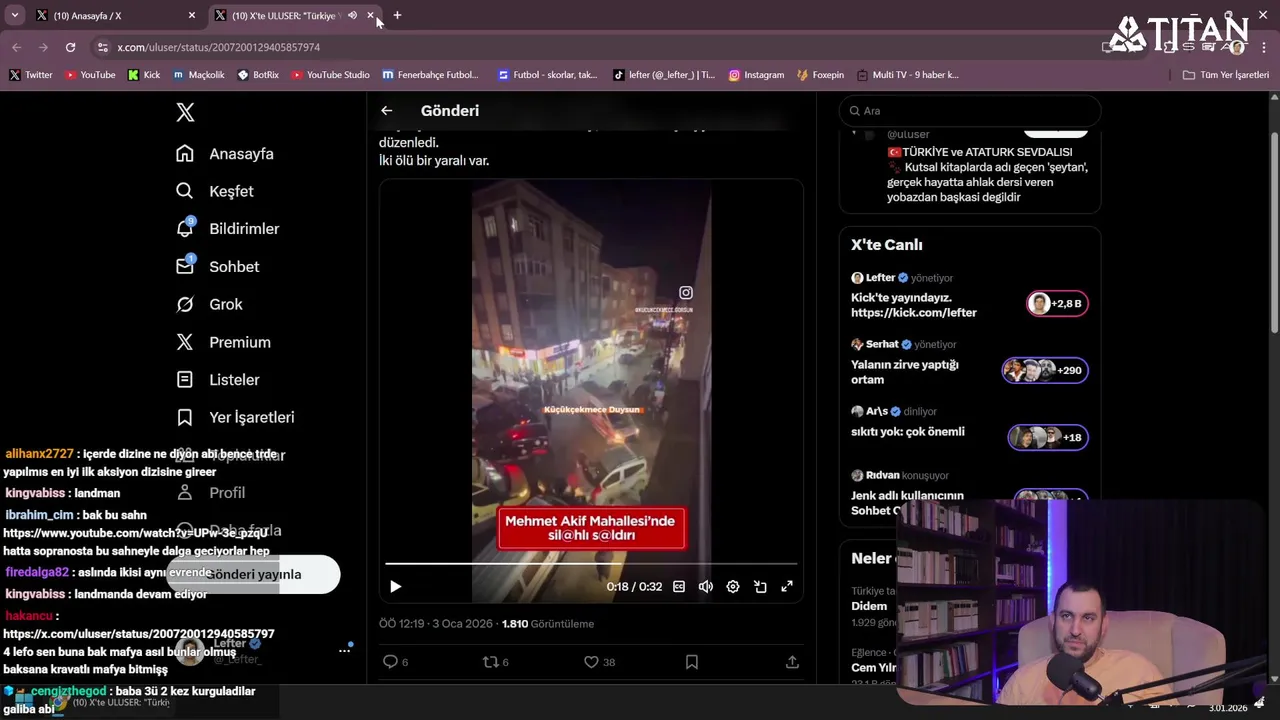Mute the ULUSER tab audio icon

click(352, 16)
